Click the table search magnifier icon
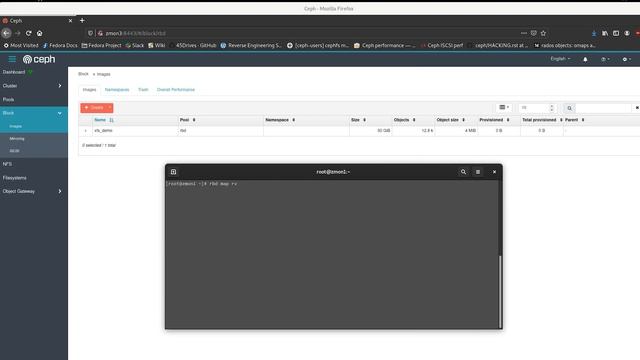 569,108
